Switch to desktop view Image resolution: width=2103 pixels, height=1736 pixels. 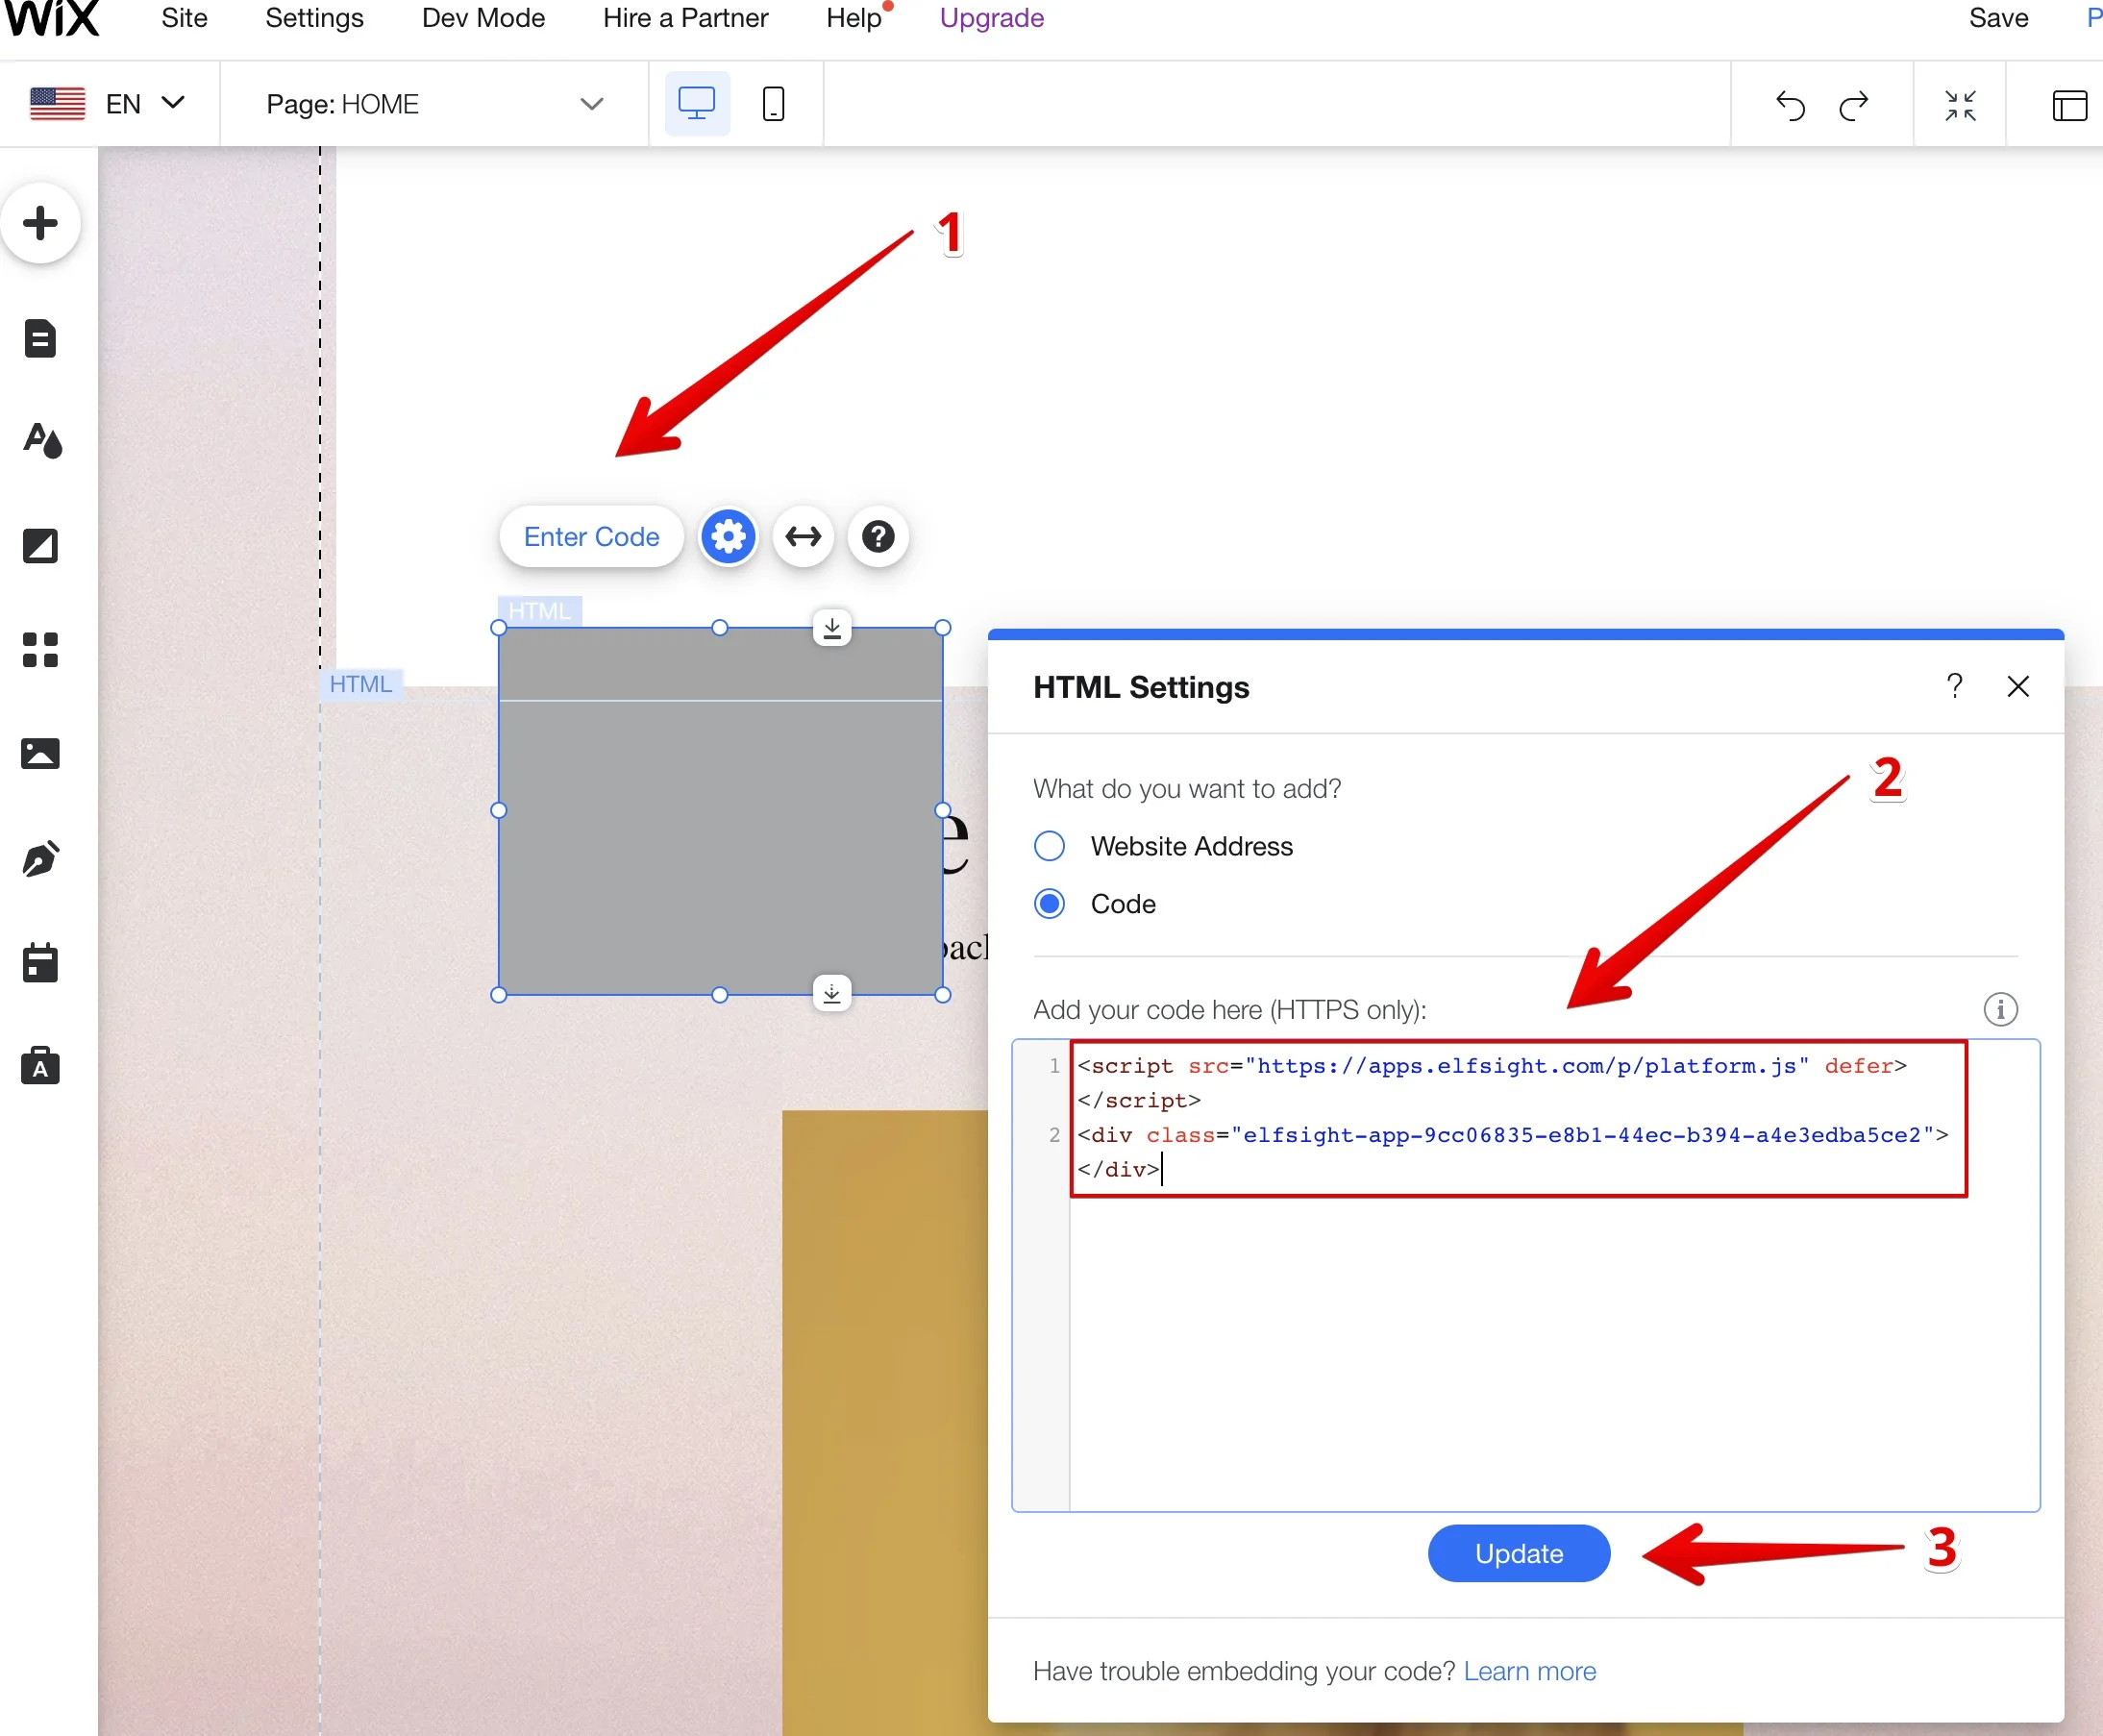tap(697, 103)
